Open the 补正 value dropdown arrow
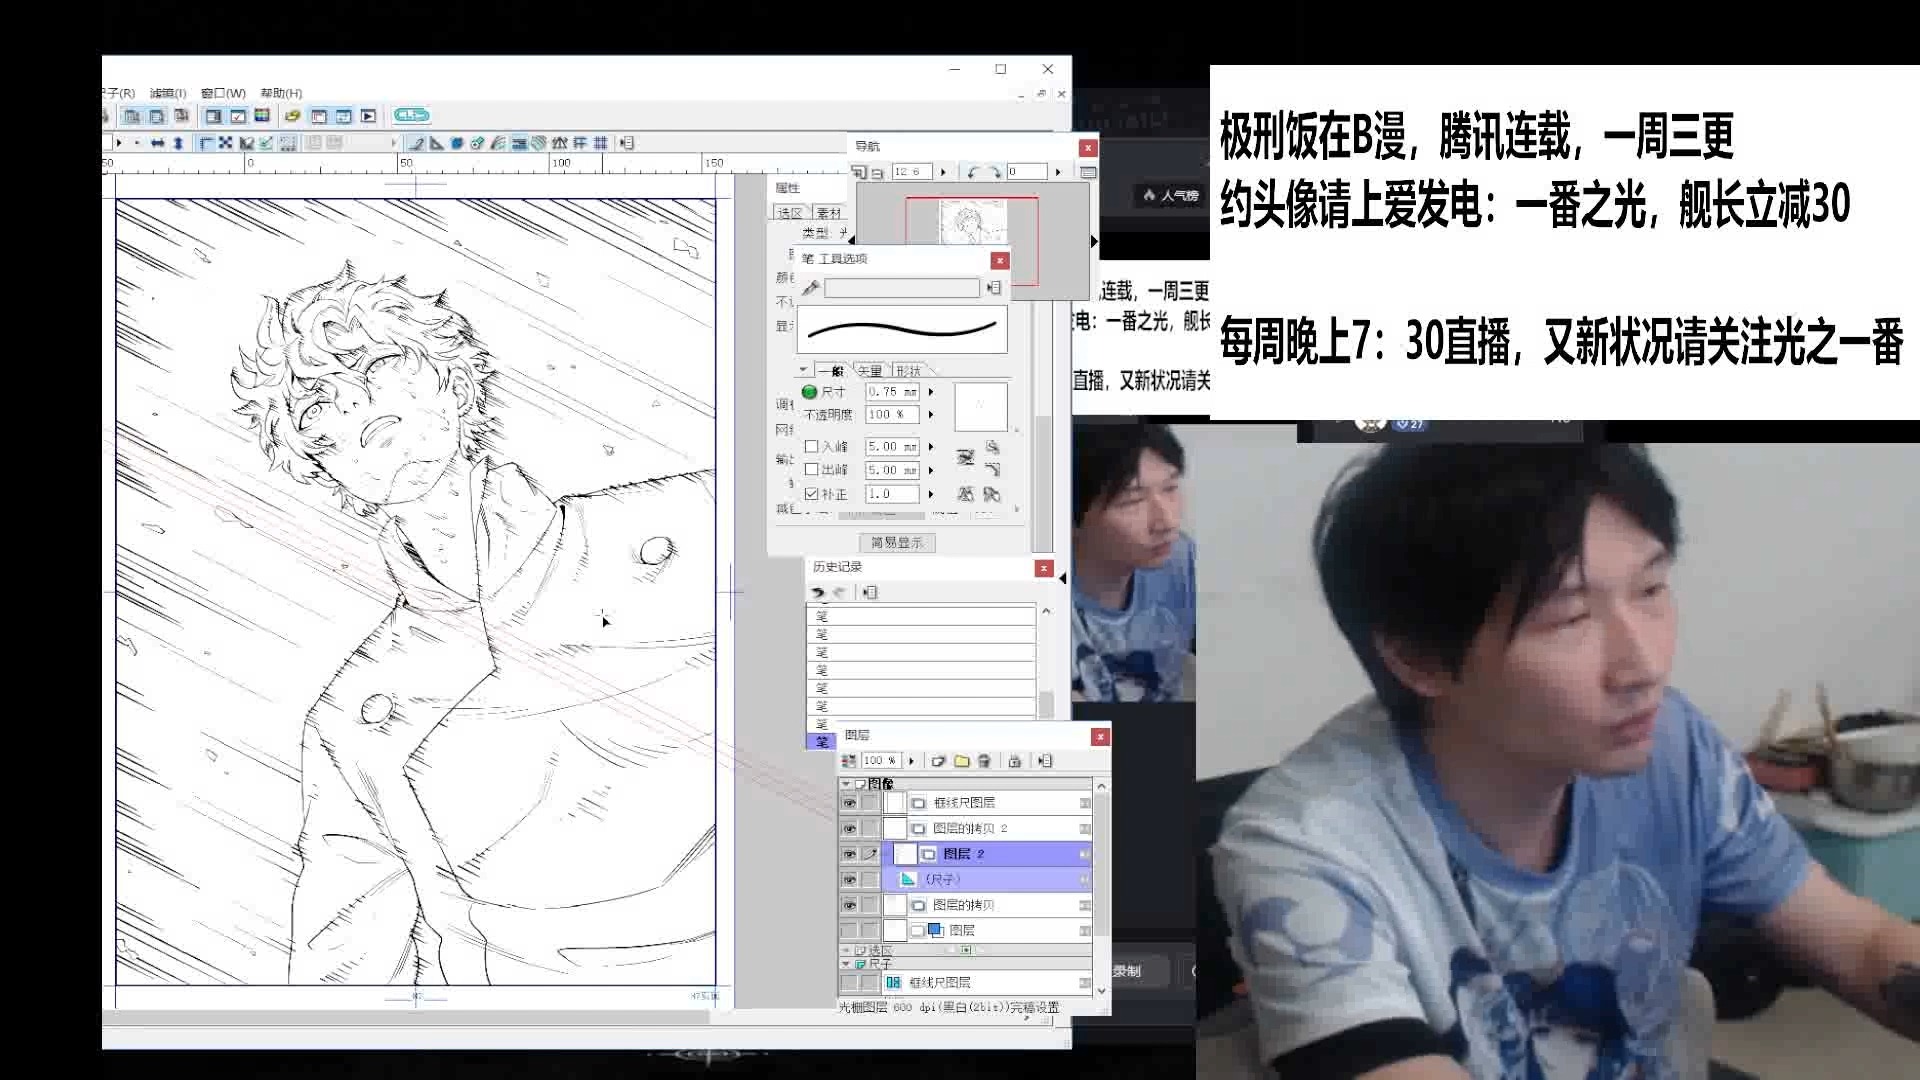The height and width of the screenshot is (1080, 1920). [x=931, y=494]
